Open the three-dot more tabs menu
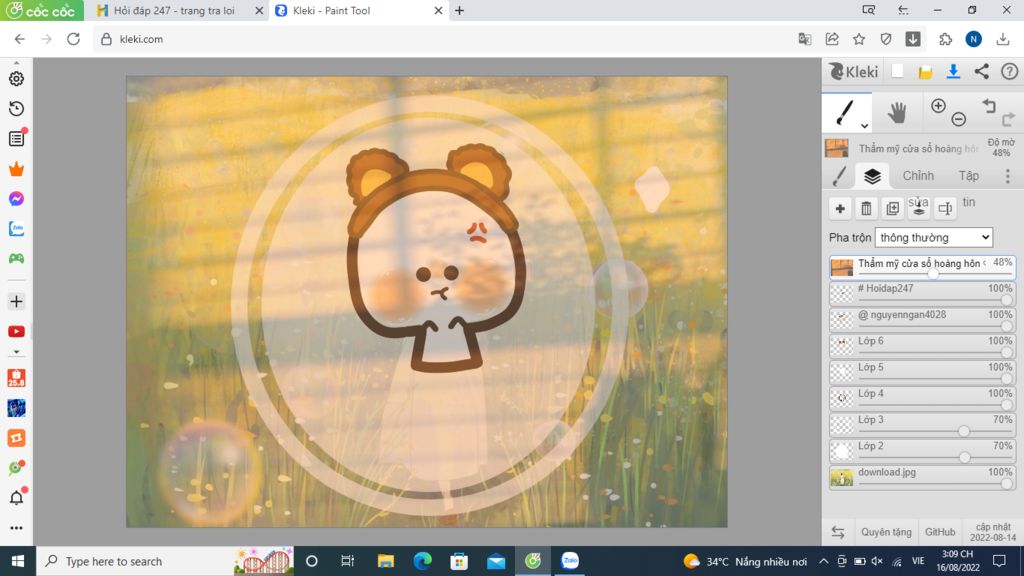The width and height of the screenshot is (1024, 576). pos(1008,176)
